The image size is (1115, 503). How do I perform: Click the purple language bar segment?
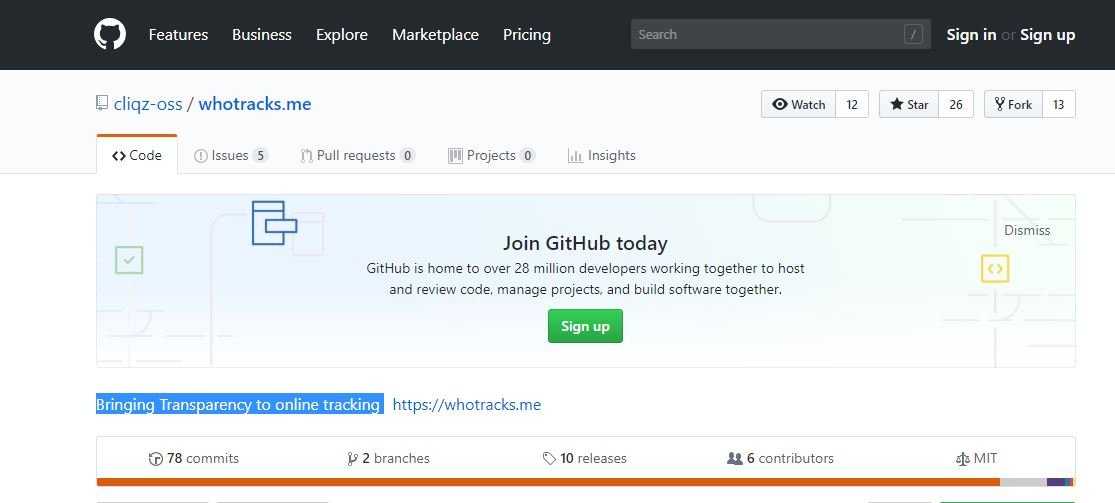1056,482
